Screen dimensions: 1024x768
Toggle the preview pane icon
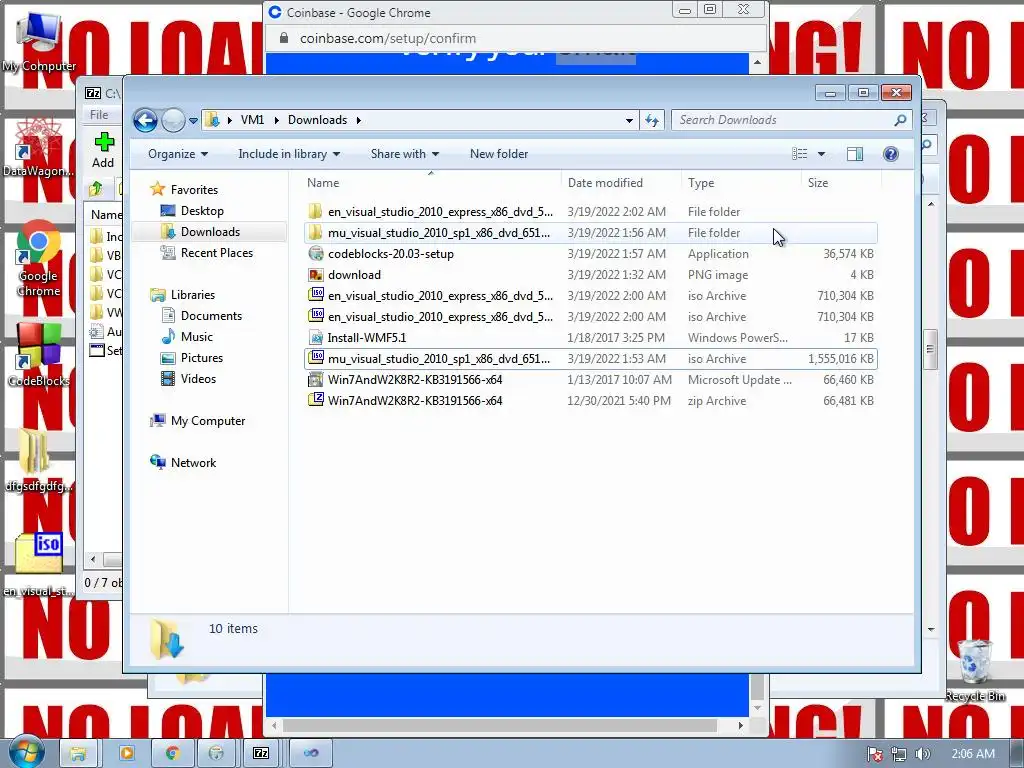click(855, 154)
